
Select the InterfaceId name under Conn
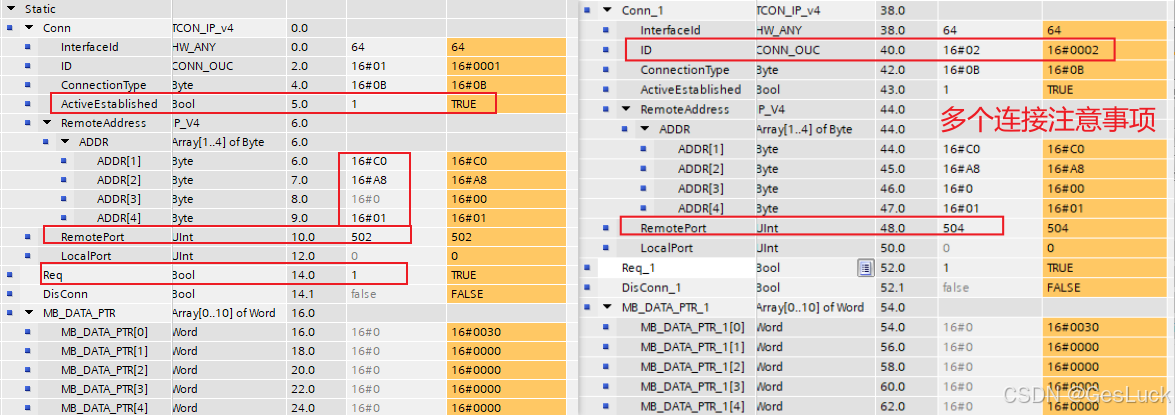90,46
